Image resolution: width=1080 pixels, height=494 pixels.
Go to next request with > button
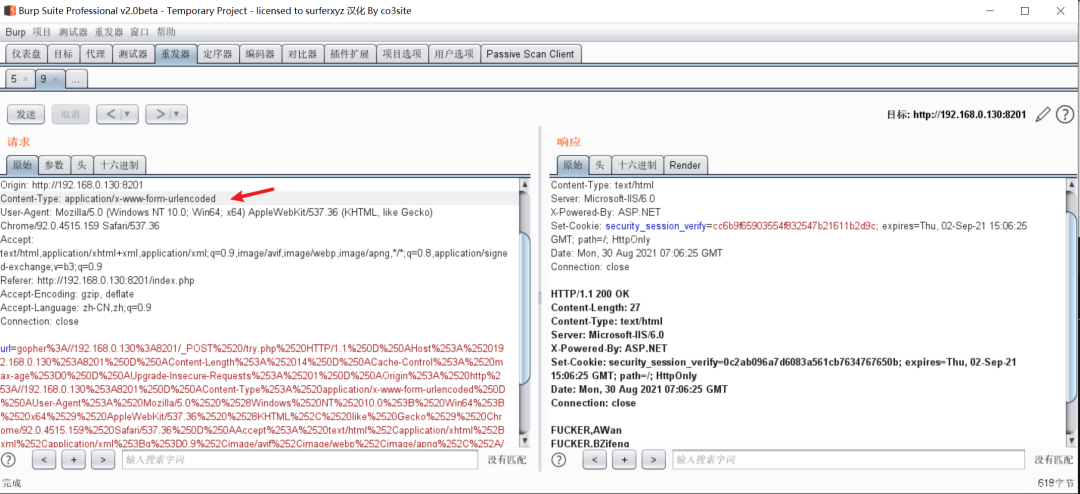click(158, 114)
